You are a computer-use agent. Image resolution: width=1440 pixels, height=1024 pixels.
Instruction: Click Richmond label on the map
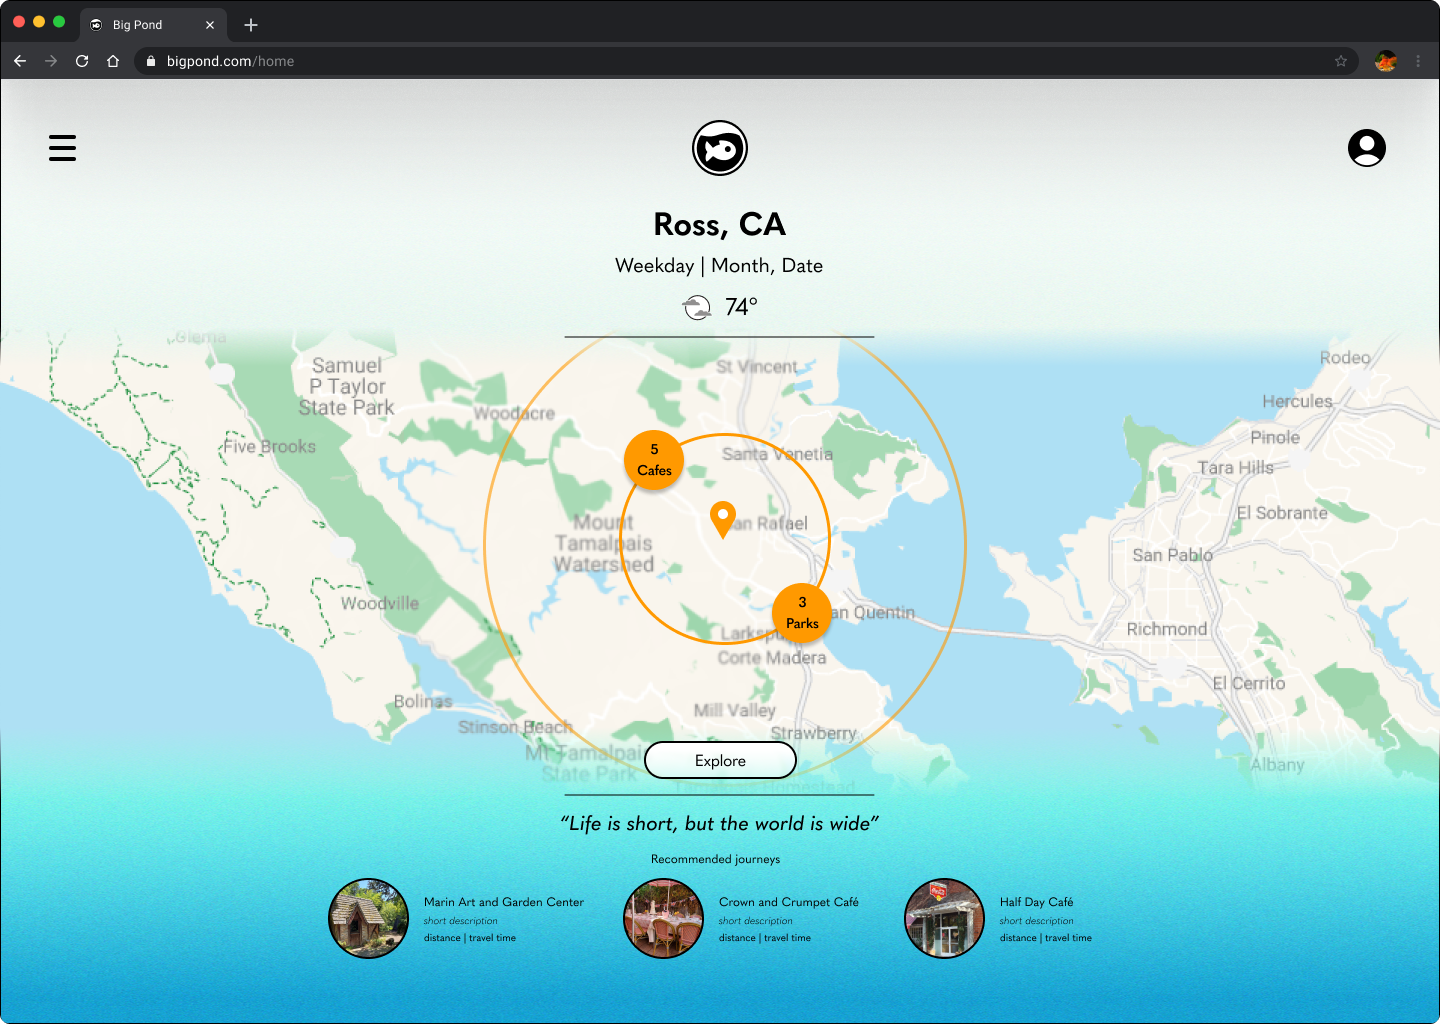point(1167,629)
